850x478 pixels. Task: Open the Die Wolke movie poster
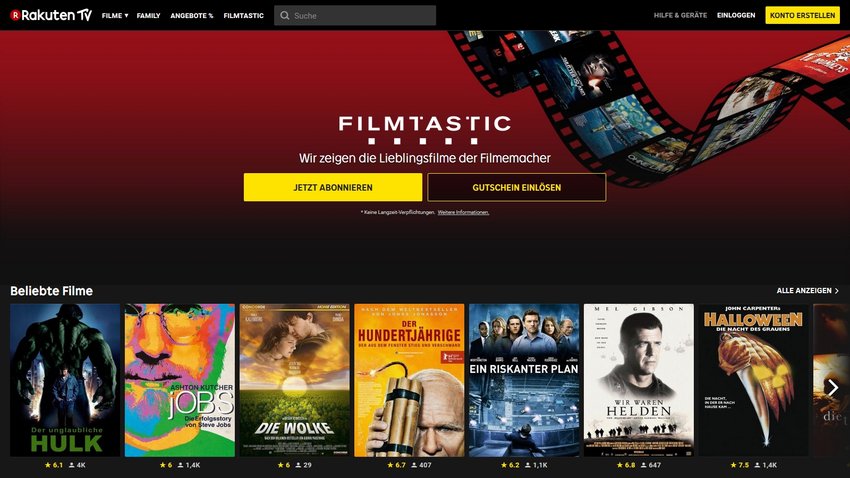tap(294, 380)
